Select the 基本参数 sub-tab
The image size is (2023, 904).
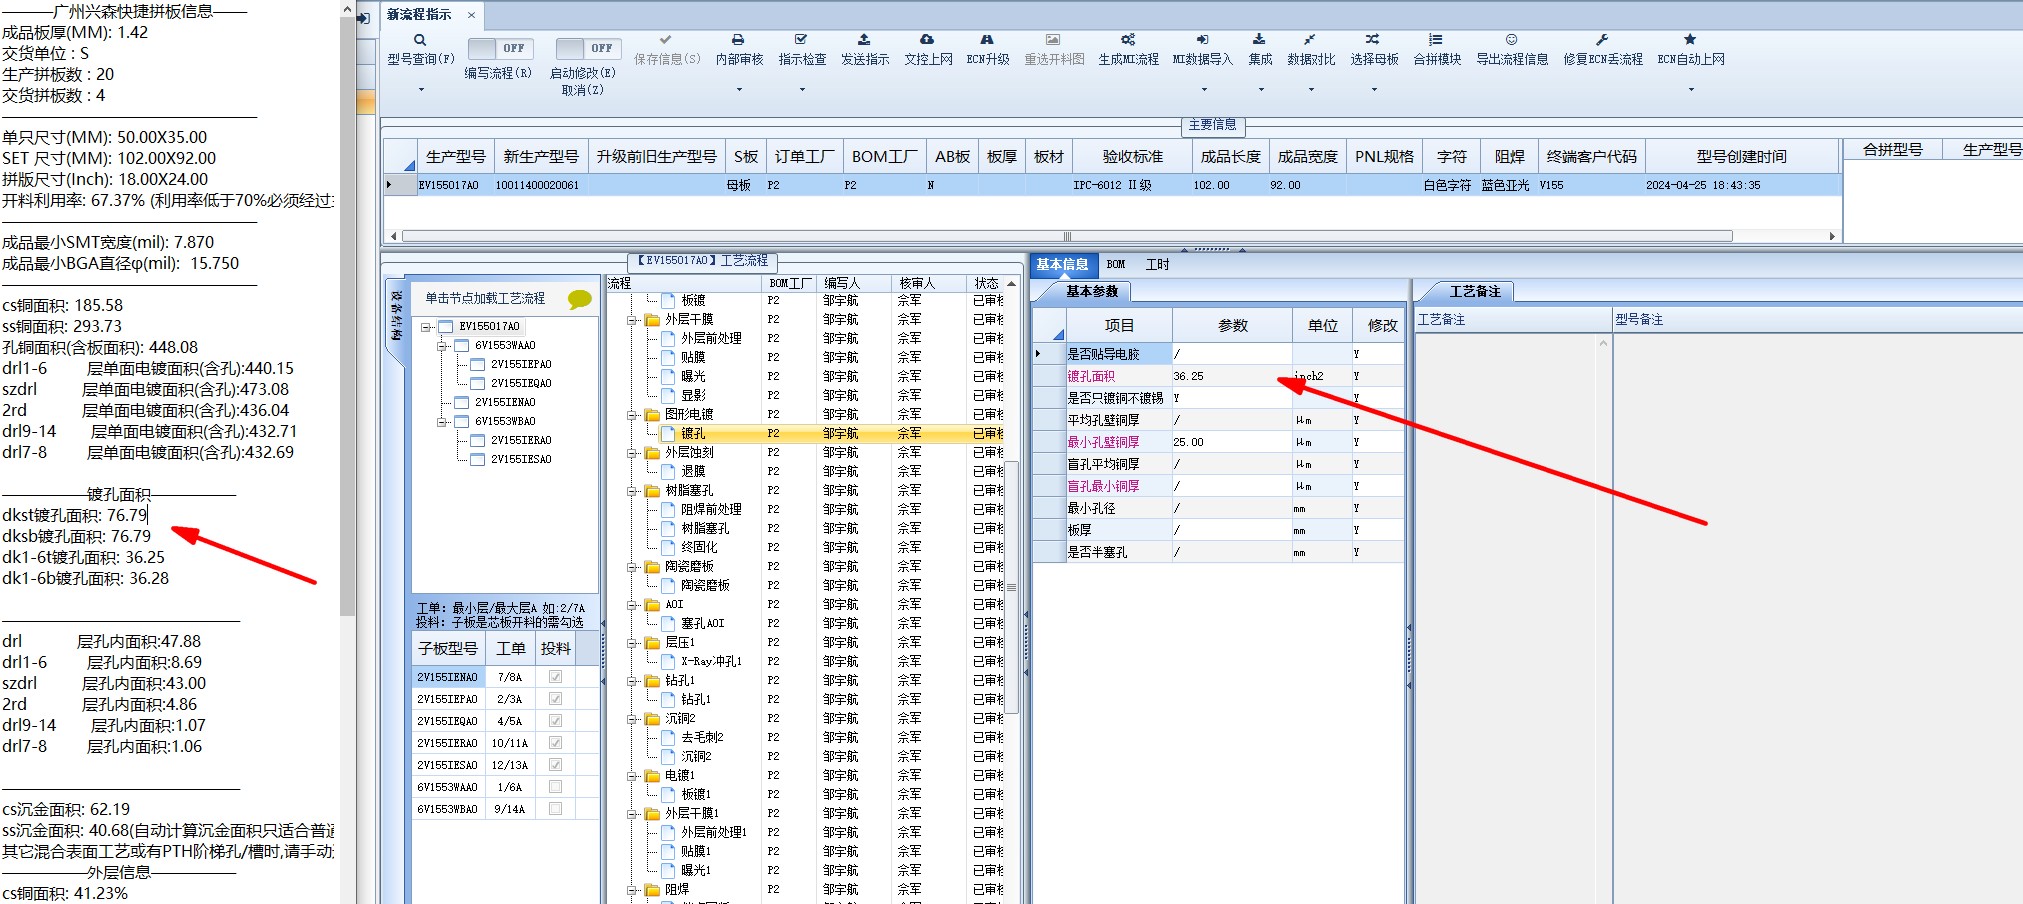1091,291
